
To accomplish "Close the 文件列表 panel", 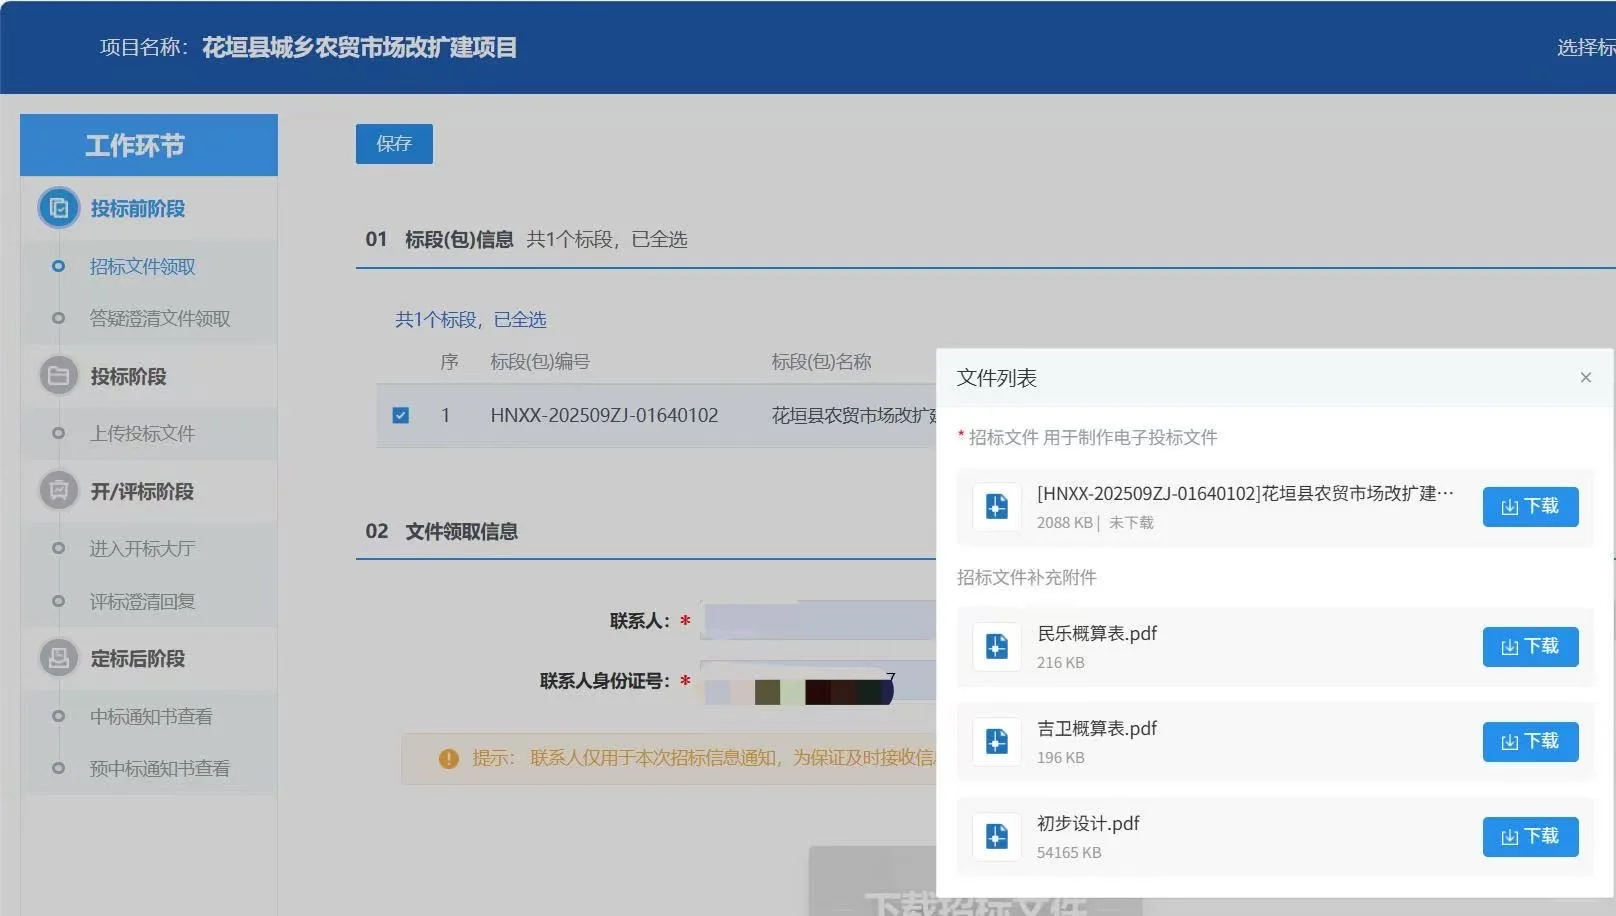I will tap(1585, 377).
